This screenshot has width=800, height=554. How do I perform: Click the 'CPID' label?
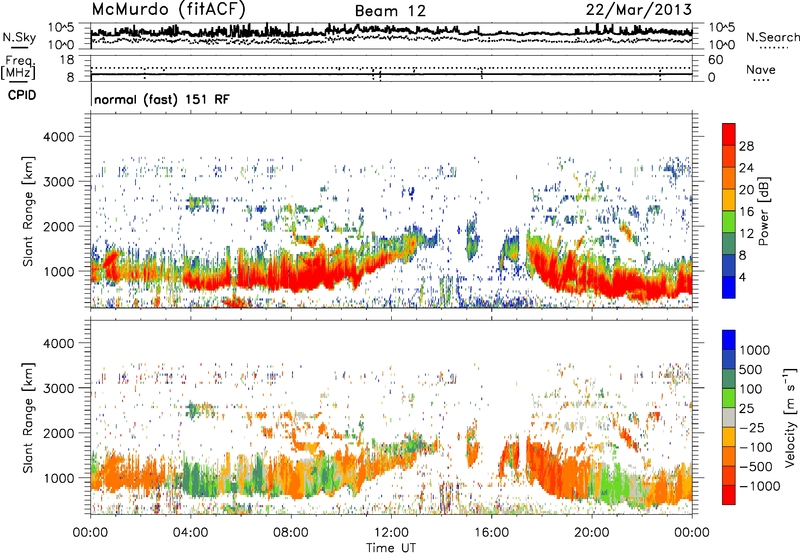pos(22,95)
